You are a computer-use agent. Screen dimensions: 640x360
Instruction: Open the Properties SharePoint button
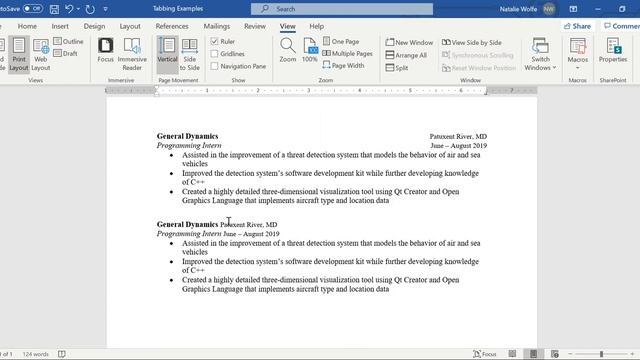[x=613, y=50]
